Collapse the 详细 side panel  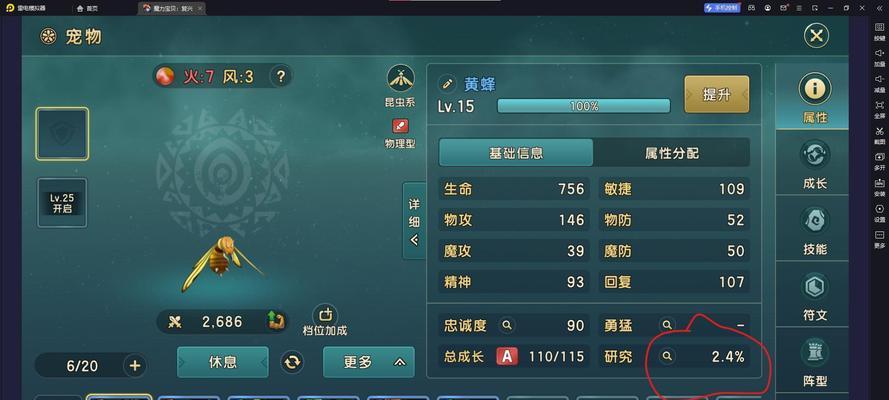414,220
